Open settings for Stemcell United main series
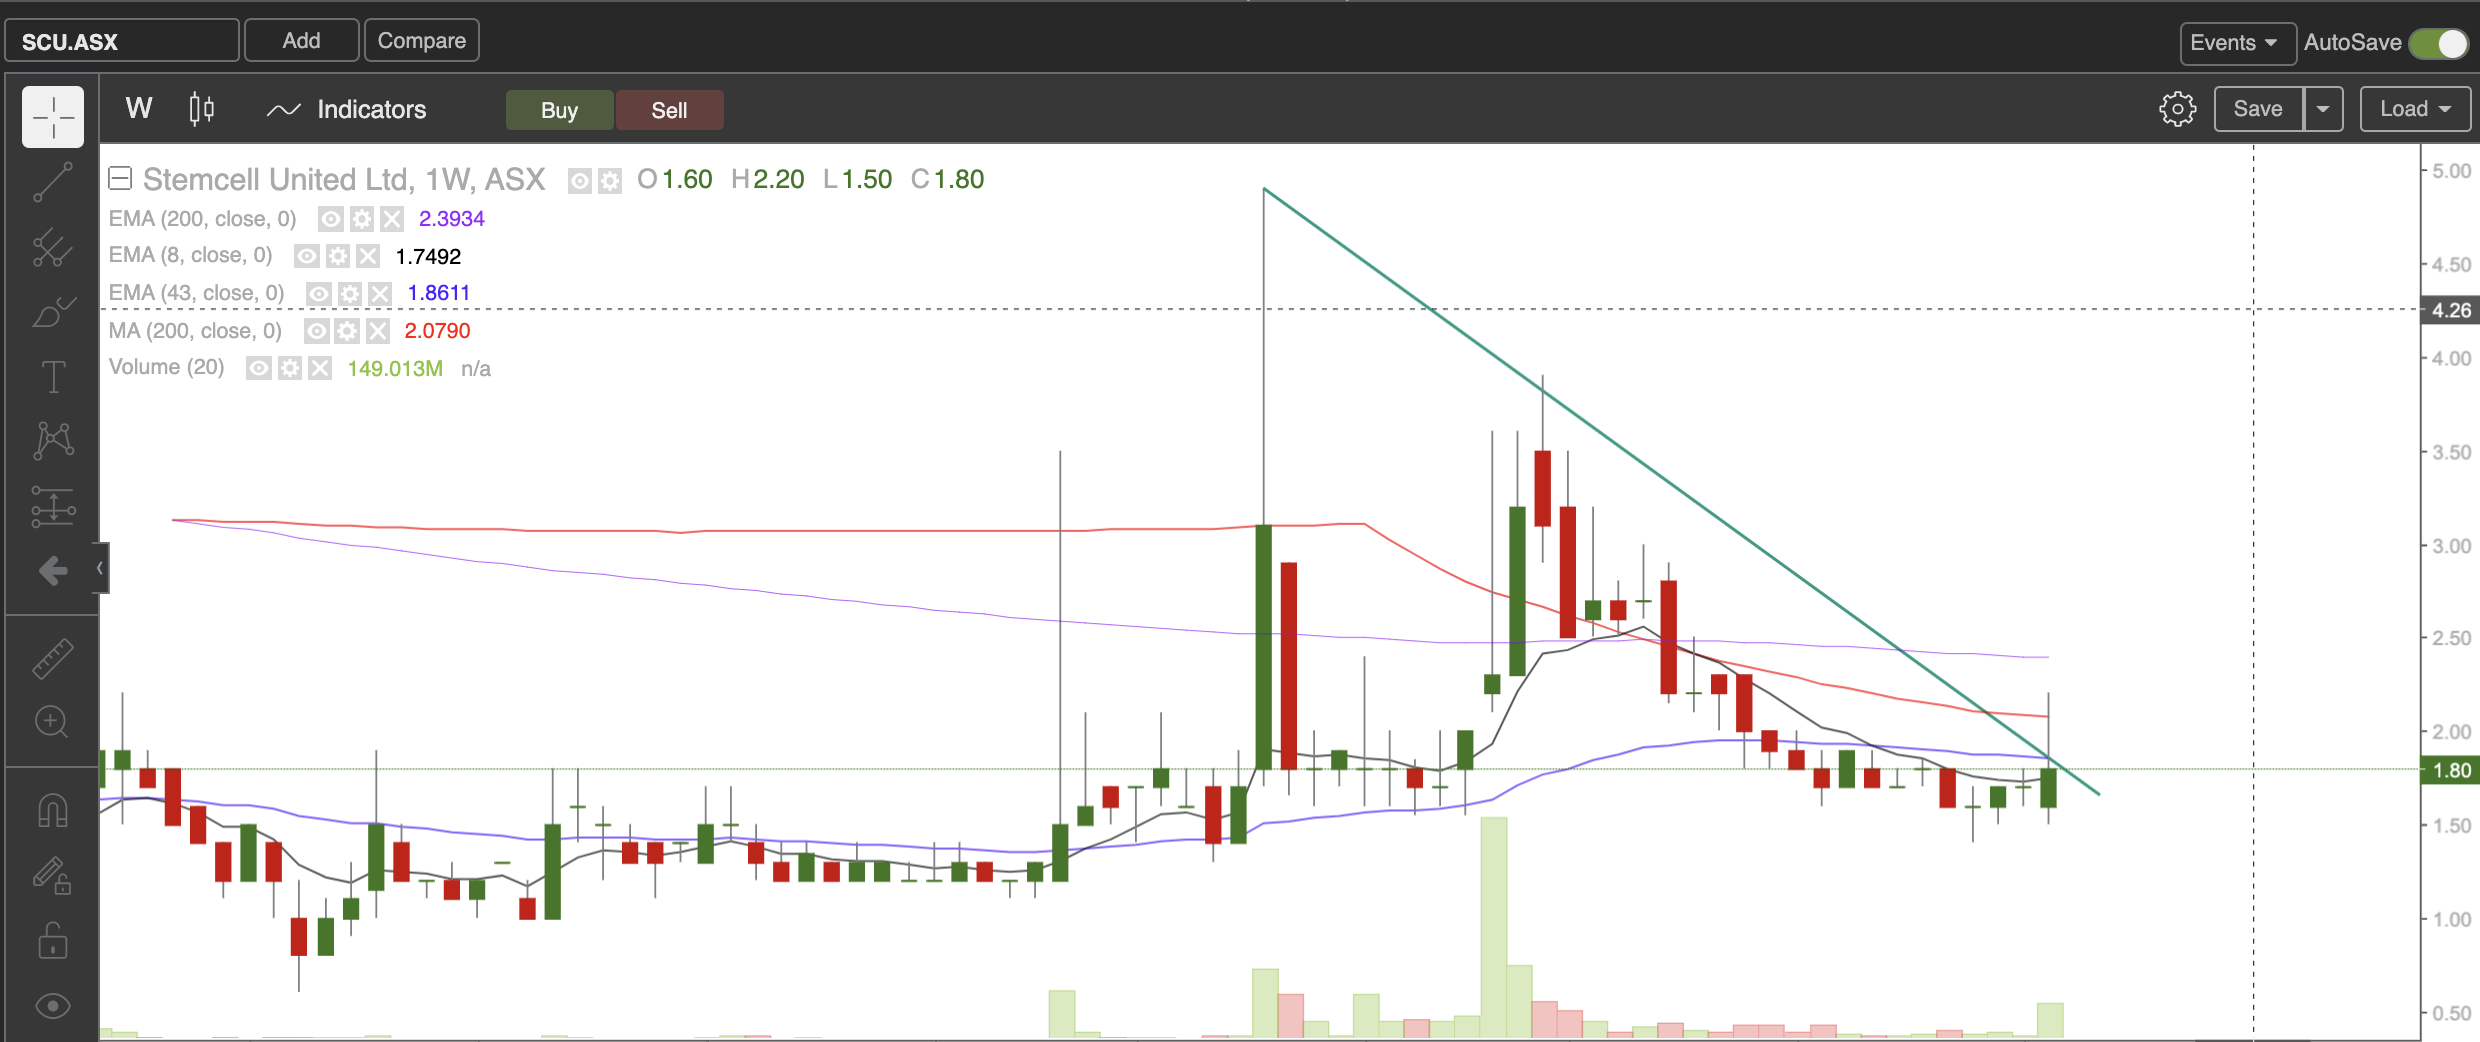This screenshot has height=1042, width=2480. 610,180
